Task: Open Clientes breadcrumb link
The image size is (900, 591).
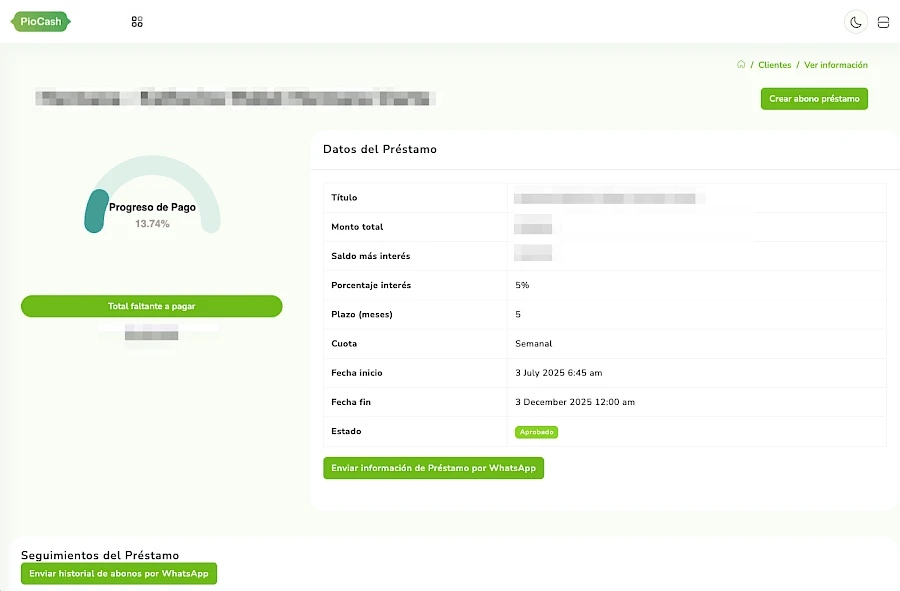Action: tap(774, 65)
